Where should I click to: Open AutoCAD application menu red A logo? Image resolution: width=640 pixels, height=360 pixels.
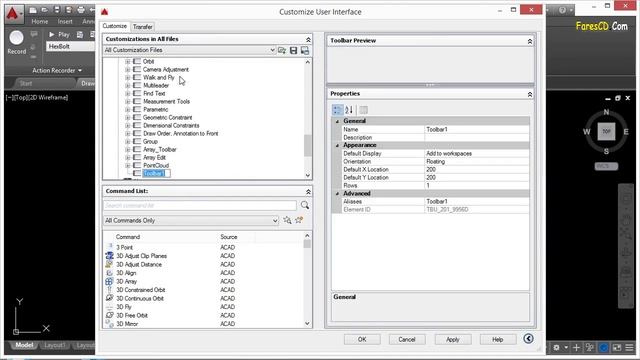click(13, 13)
